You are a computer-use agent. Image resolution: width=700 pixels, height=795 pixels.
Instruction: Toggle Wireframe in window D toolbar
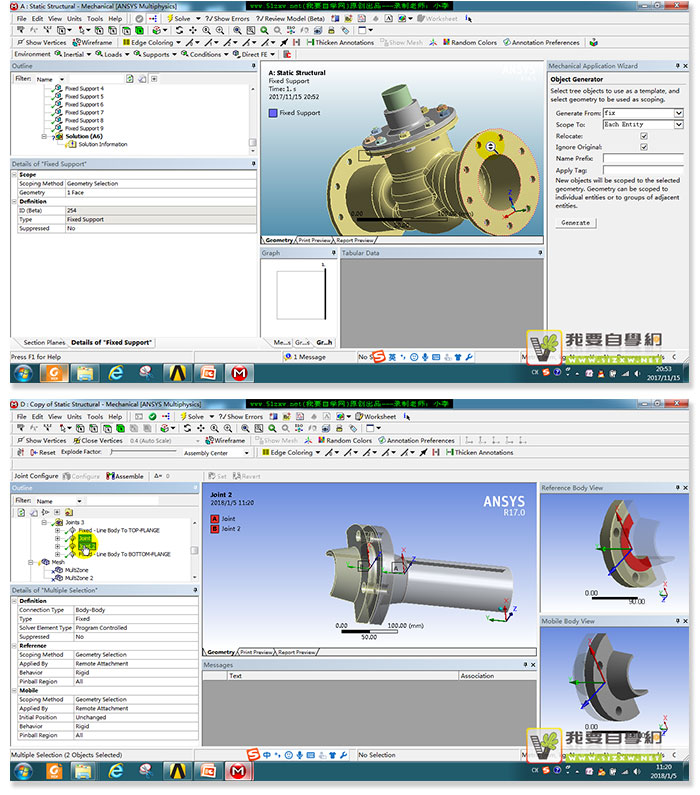(225, 441)
